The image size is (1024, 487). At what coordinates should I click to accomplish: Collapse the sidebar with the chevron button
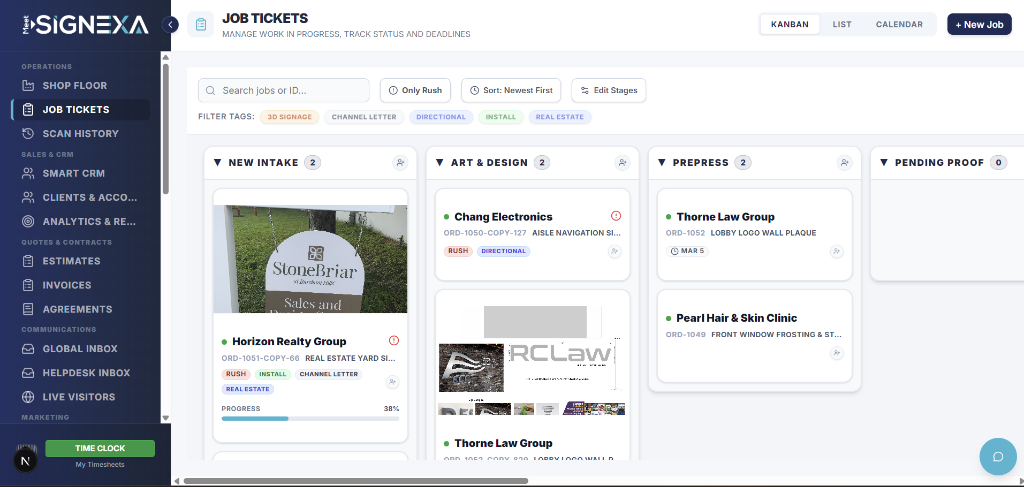pyautogui.click(x=171, y=24)
